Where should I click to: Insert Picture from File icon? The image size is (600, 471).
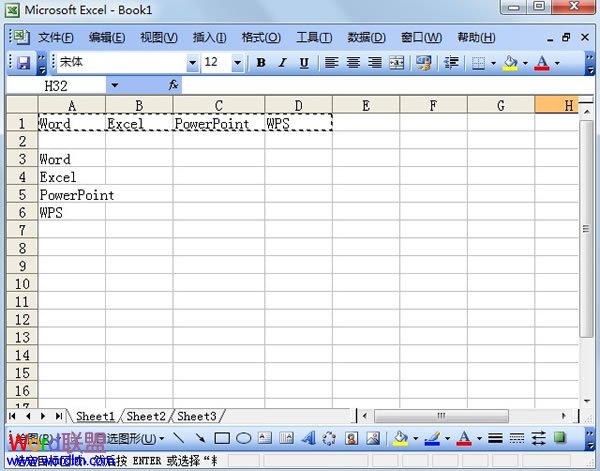click(373, 438)
